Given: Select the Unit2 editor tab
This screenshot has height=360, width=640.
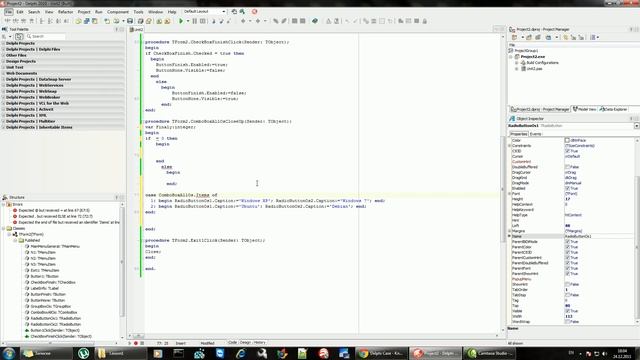Looking at the screenshot, I should (137, 29).
